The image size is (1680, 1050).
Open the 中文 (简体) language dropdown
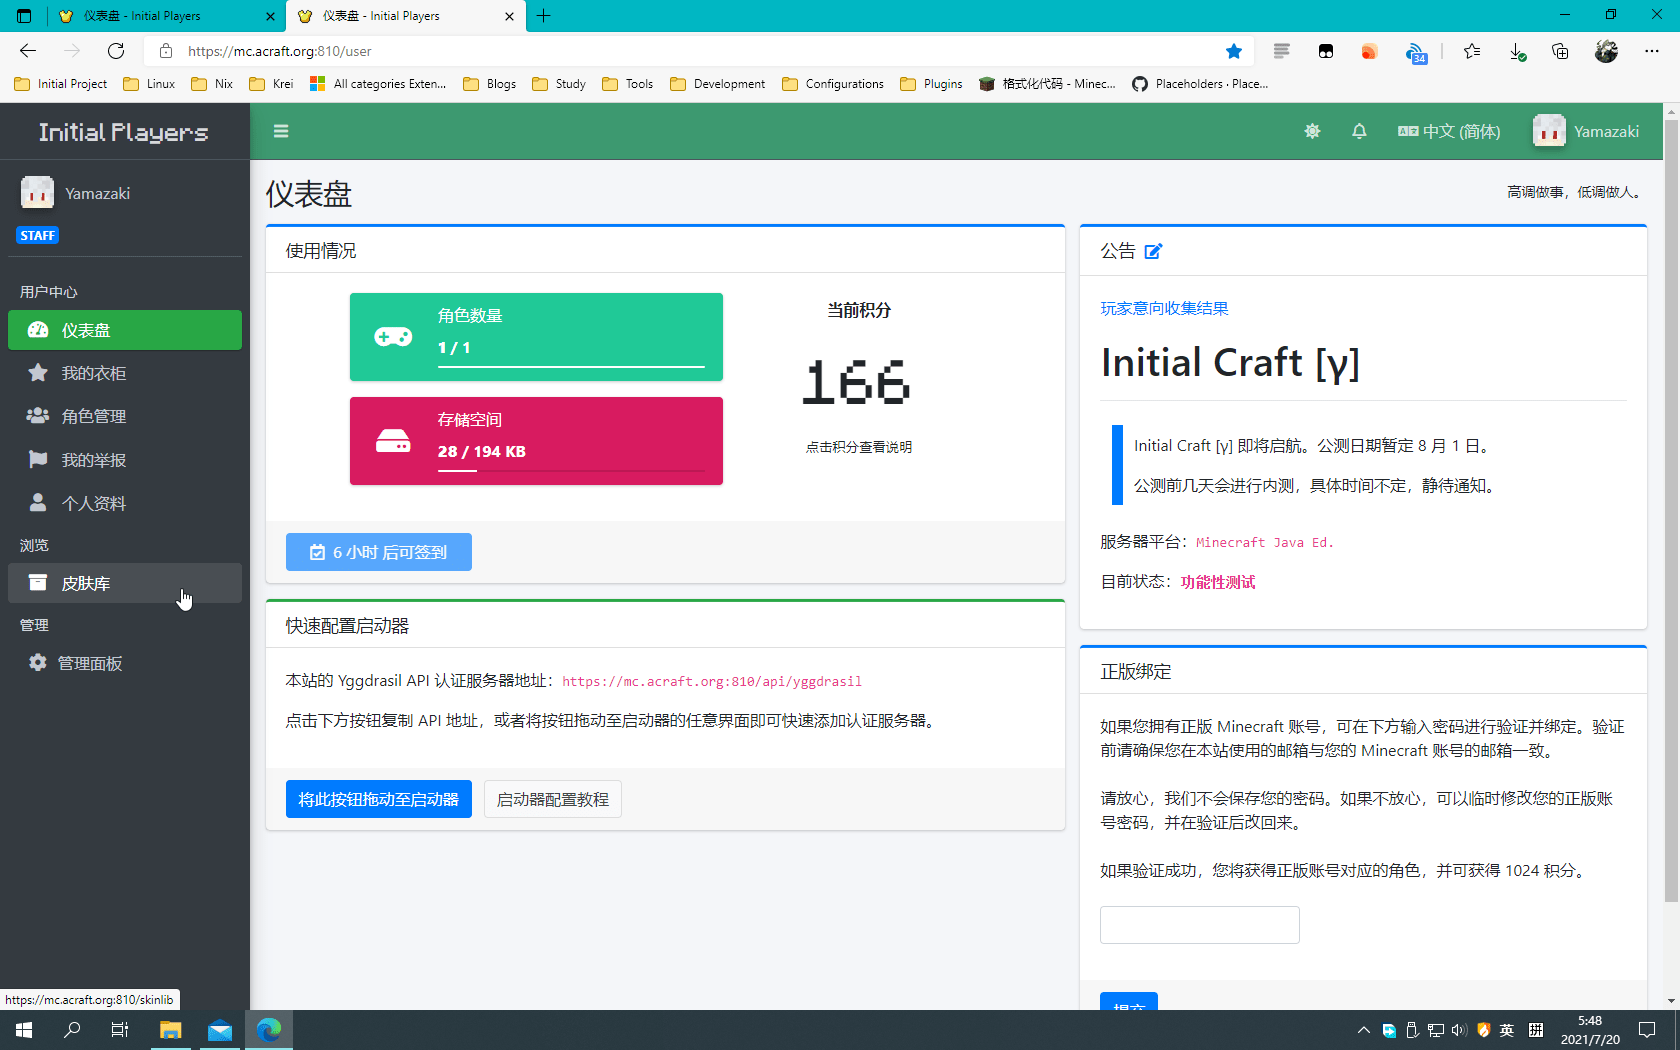pyautogui.click(x=1449, y=131)
